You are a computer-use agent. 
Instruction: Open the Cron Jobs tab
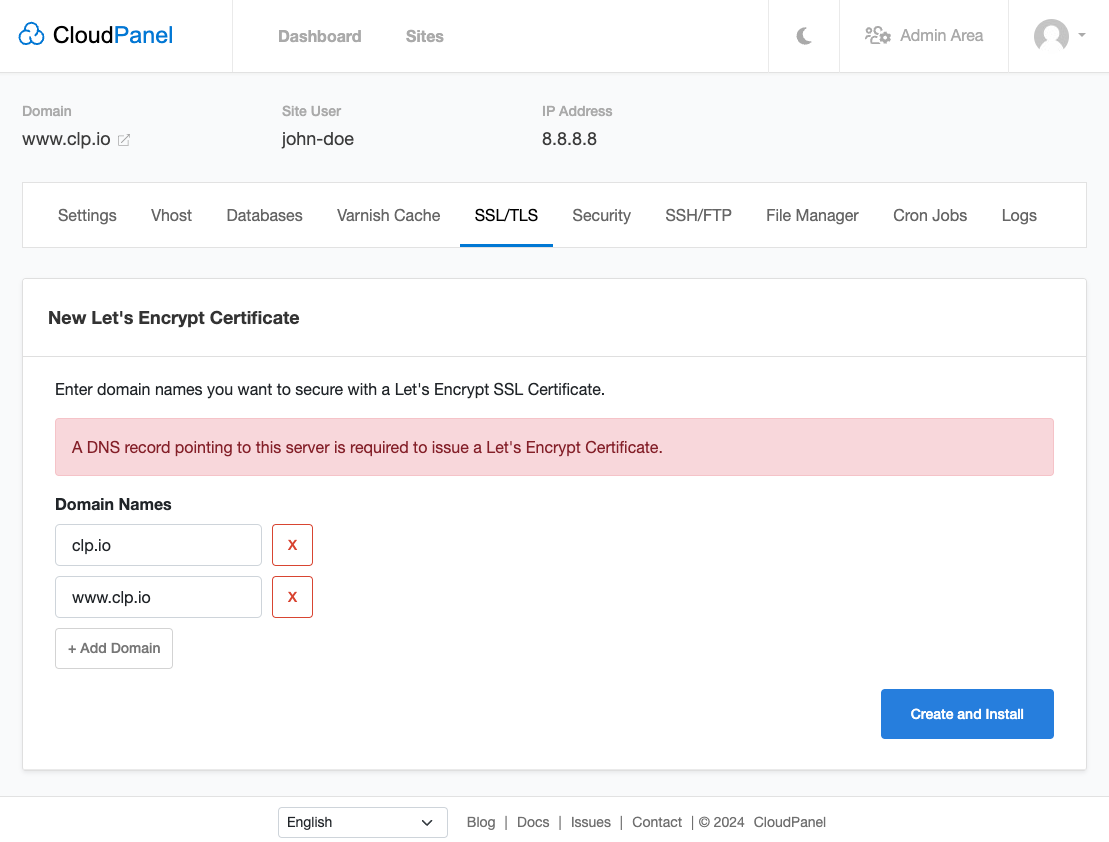click(929, 215)
